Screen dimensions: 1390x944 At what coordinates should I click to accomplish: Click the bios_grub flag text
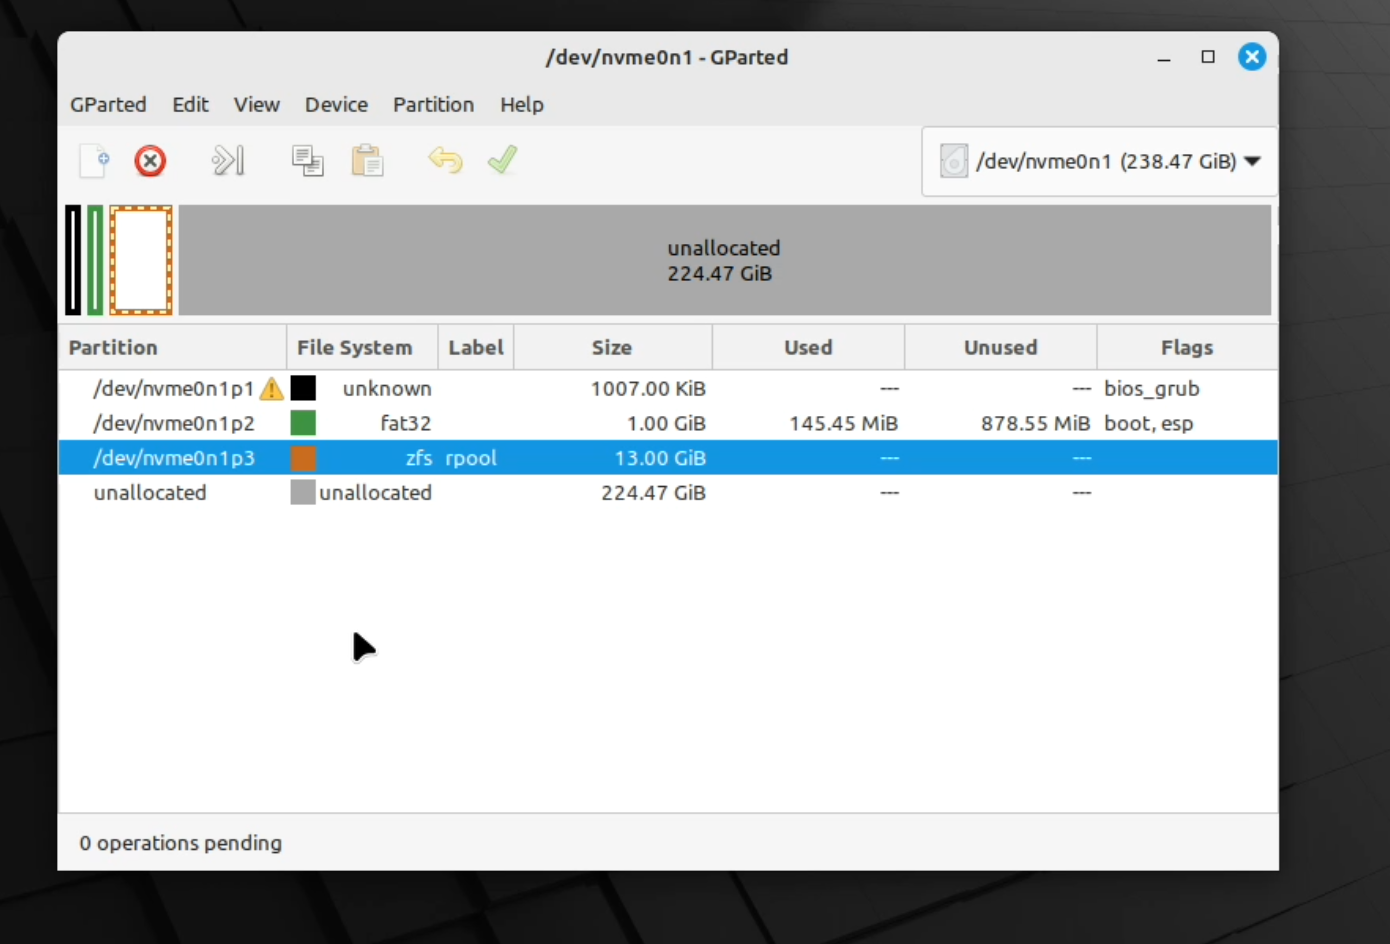1151,388
